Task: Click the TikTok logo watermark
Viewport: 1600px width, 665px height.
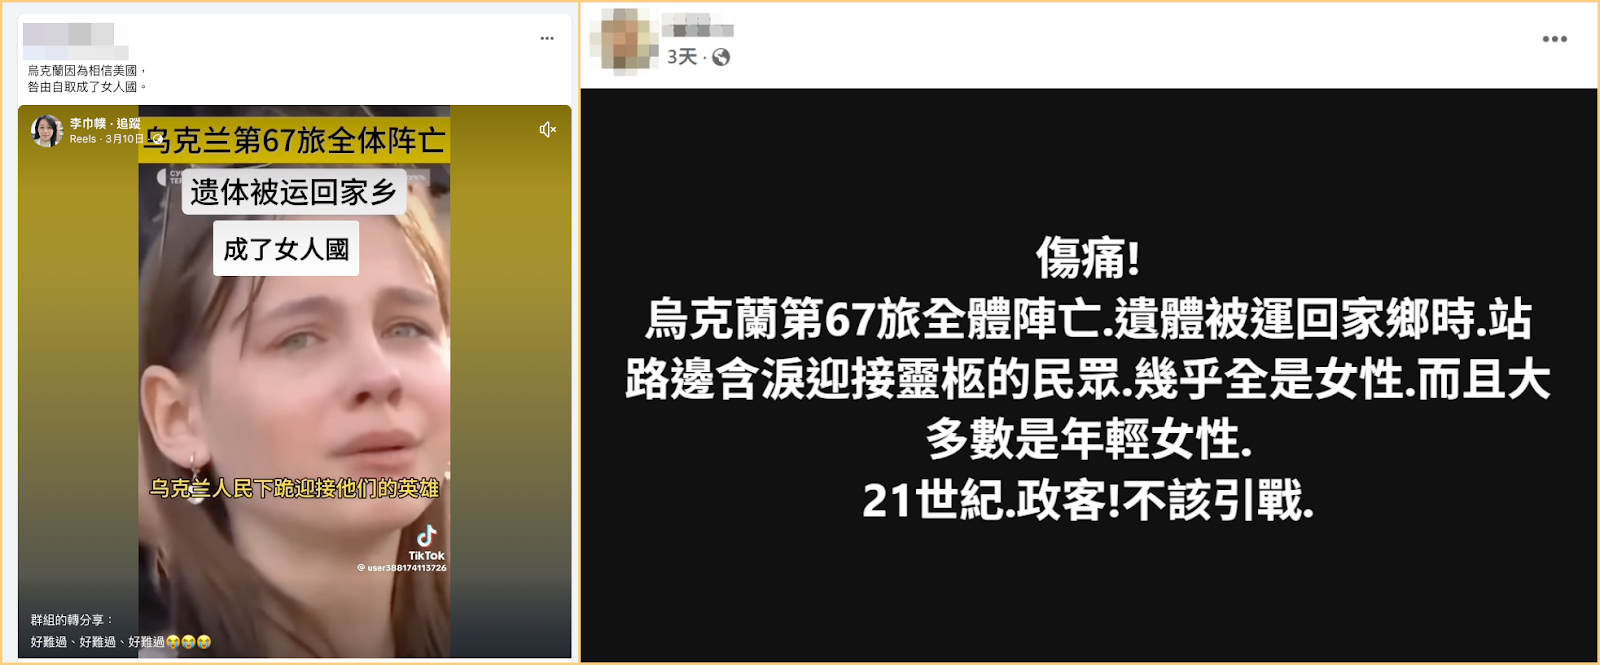Action: coord(427,543)
